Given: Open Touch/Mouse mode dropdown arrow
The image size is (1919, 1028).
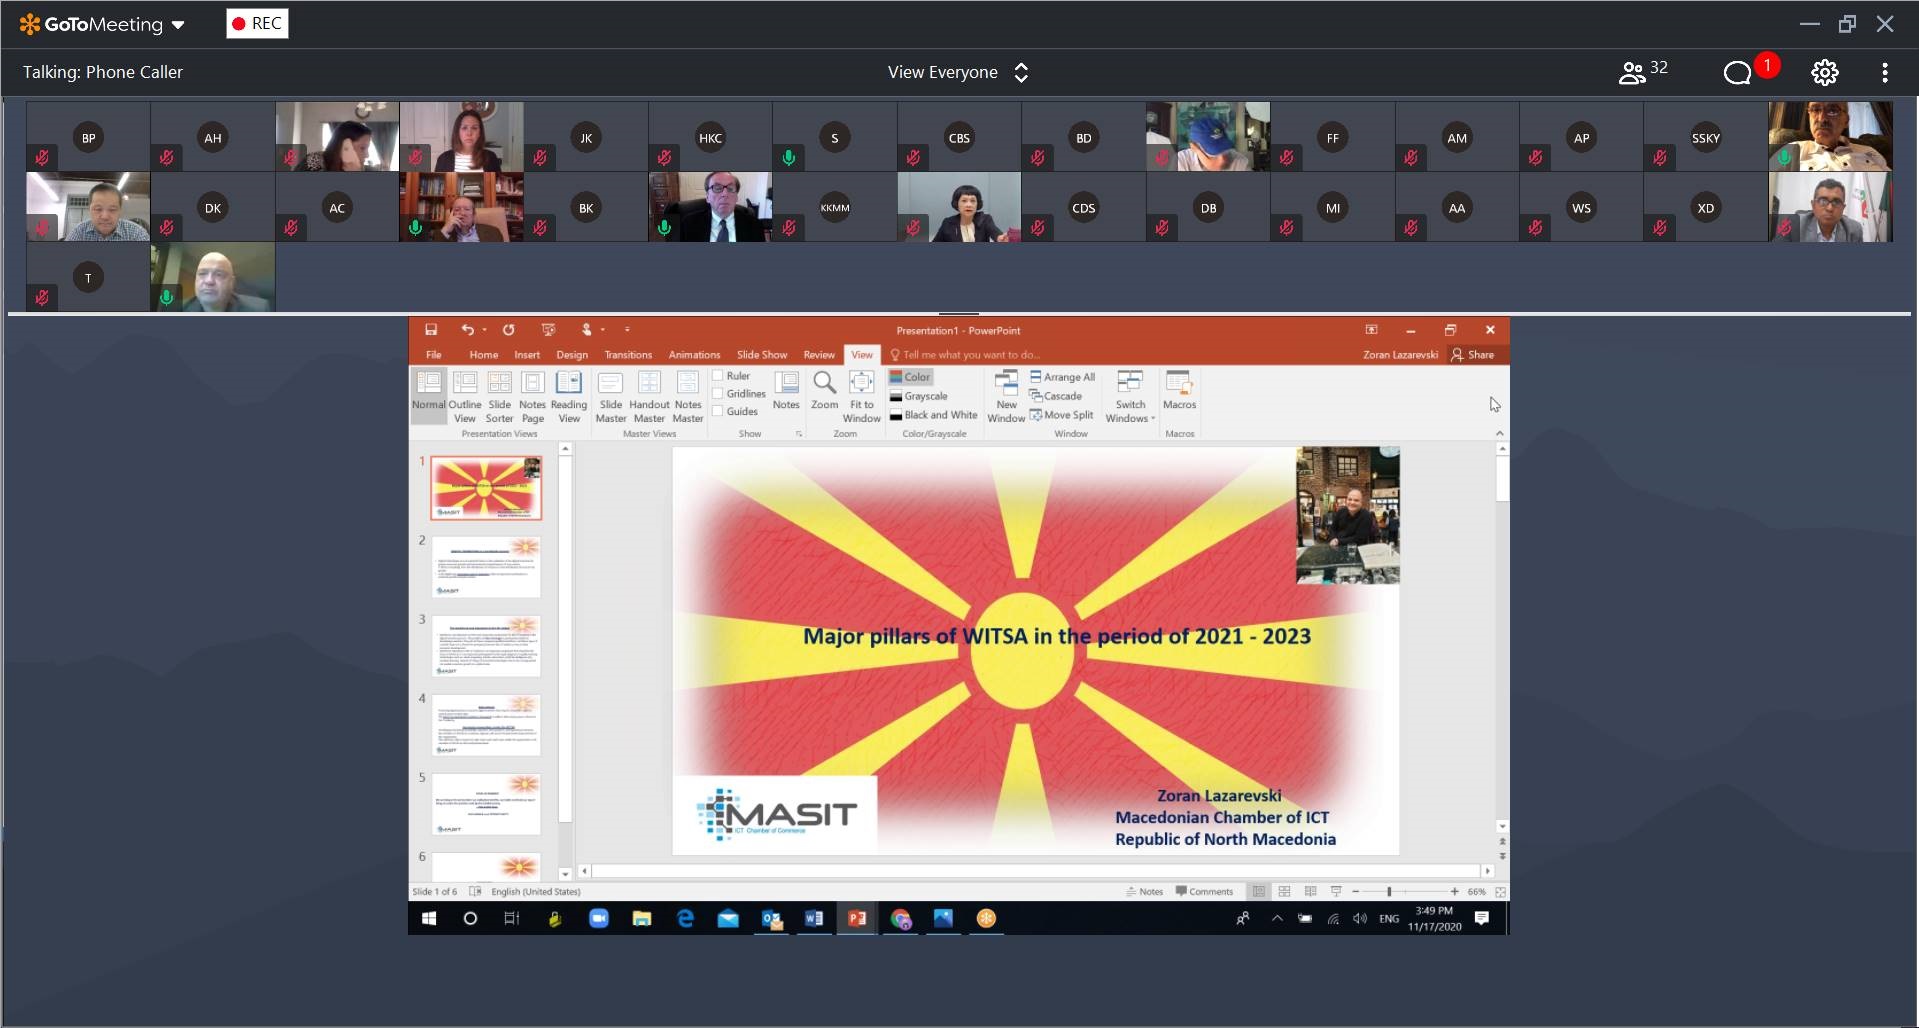Looking at the screenshot, I should coord(603,330).
